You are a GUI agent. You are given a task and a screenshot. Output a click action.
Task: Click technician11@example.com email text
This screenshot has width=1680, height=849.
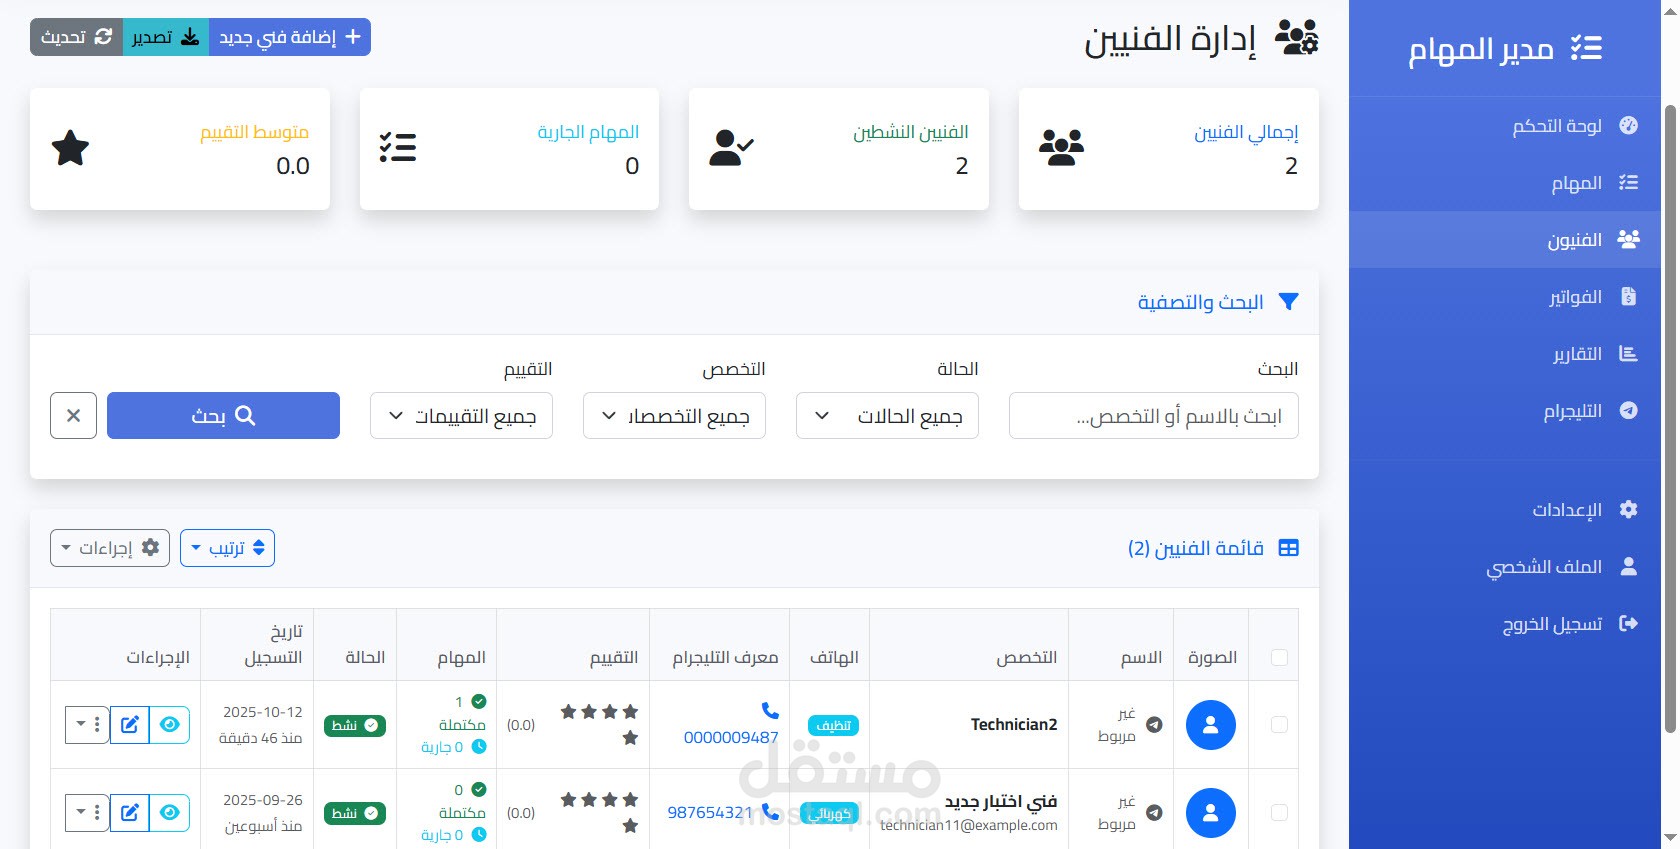click(969, 826)
